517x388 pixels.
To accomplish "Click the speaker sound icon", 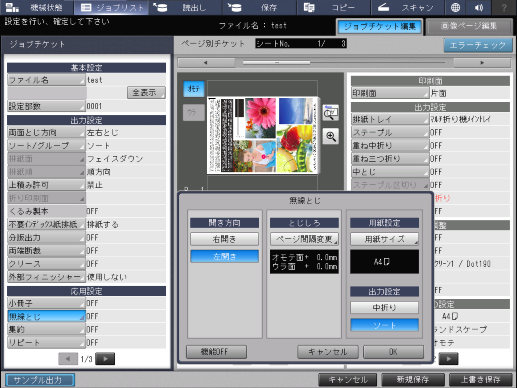I will pyautogui.click(x=479, y=7).
